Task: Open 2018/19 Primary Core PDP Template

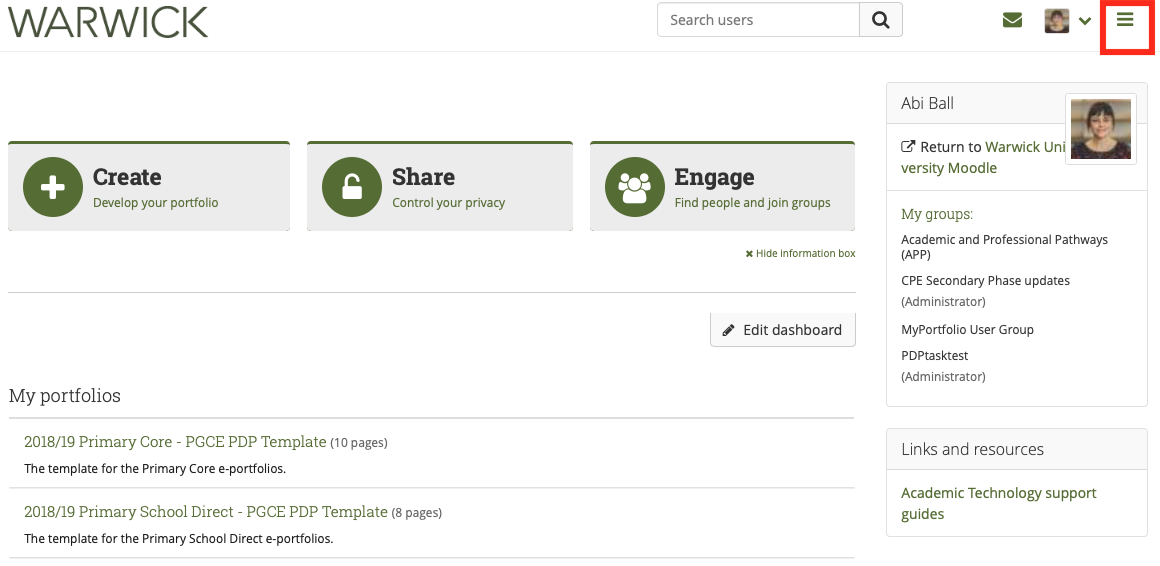Action: 175,442
